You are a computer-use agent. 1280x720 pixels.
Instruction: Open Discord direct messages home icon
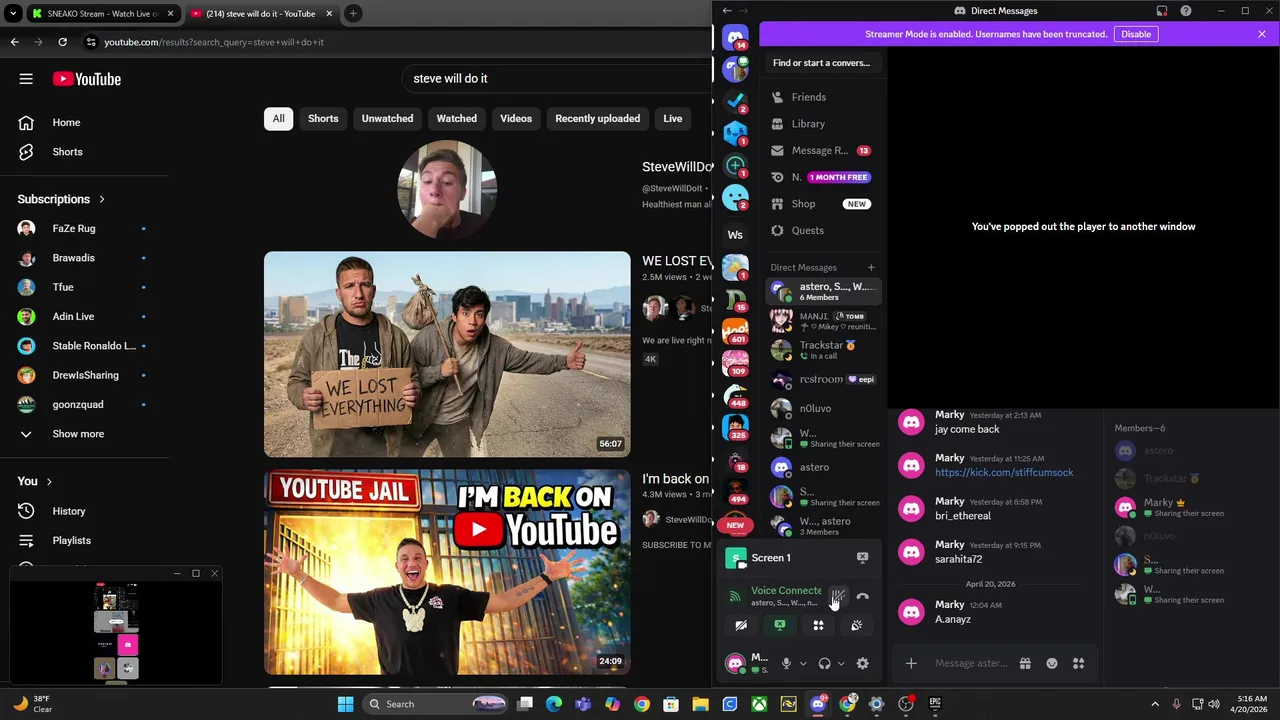(735, 38)
